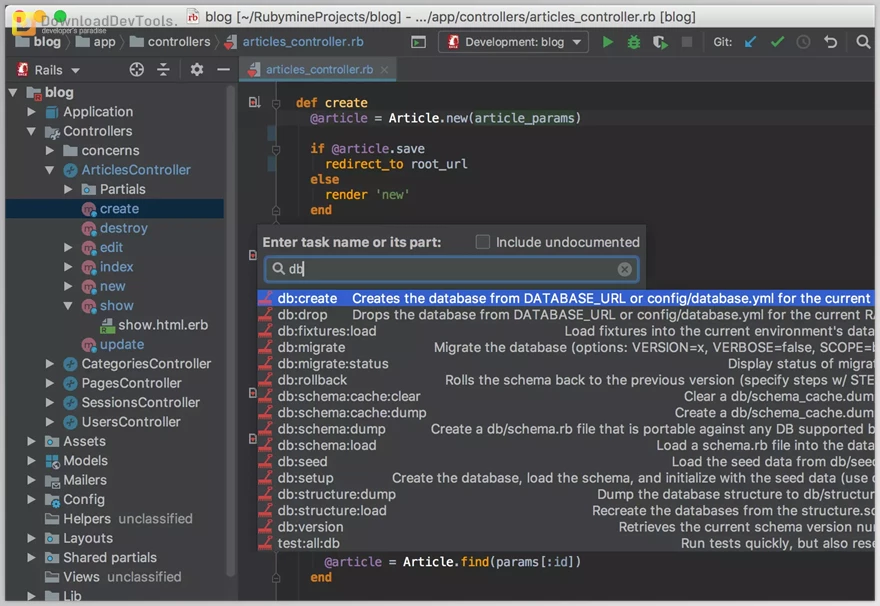Screen dimensions: 880x606
Task: Open Search Everywhere magnifier icon
Action: tap(863, 42)
